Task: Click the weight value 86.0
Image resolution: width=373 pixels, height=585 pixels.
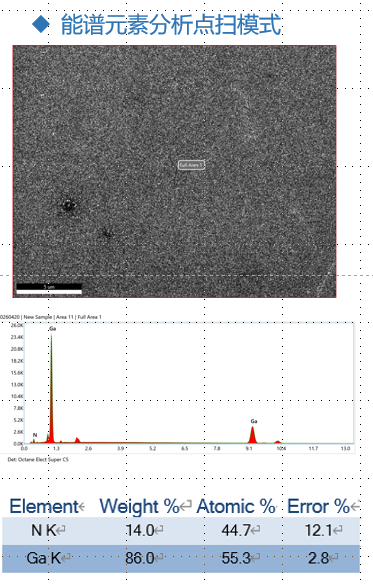Action: 140,558
